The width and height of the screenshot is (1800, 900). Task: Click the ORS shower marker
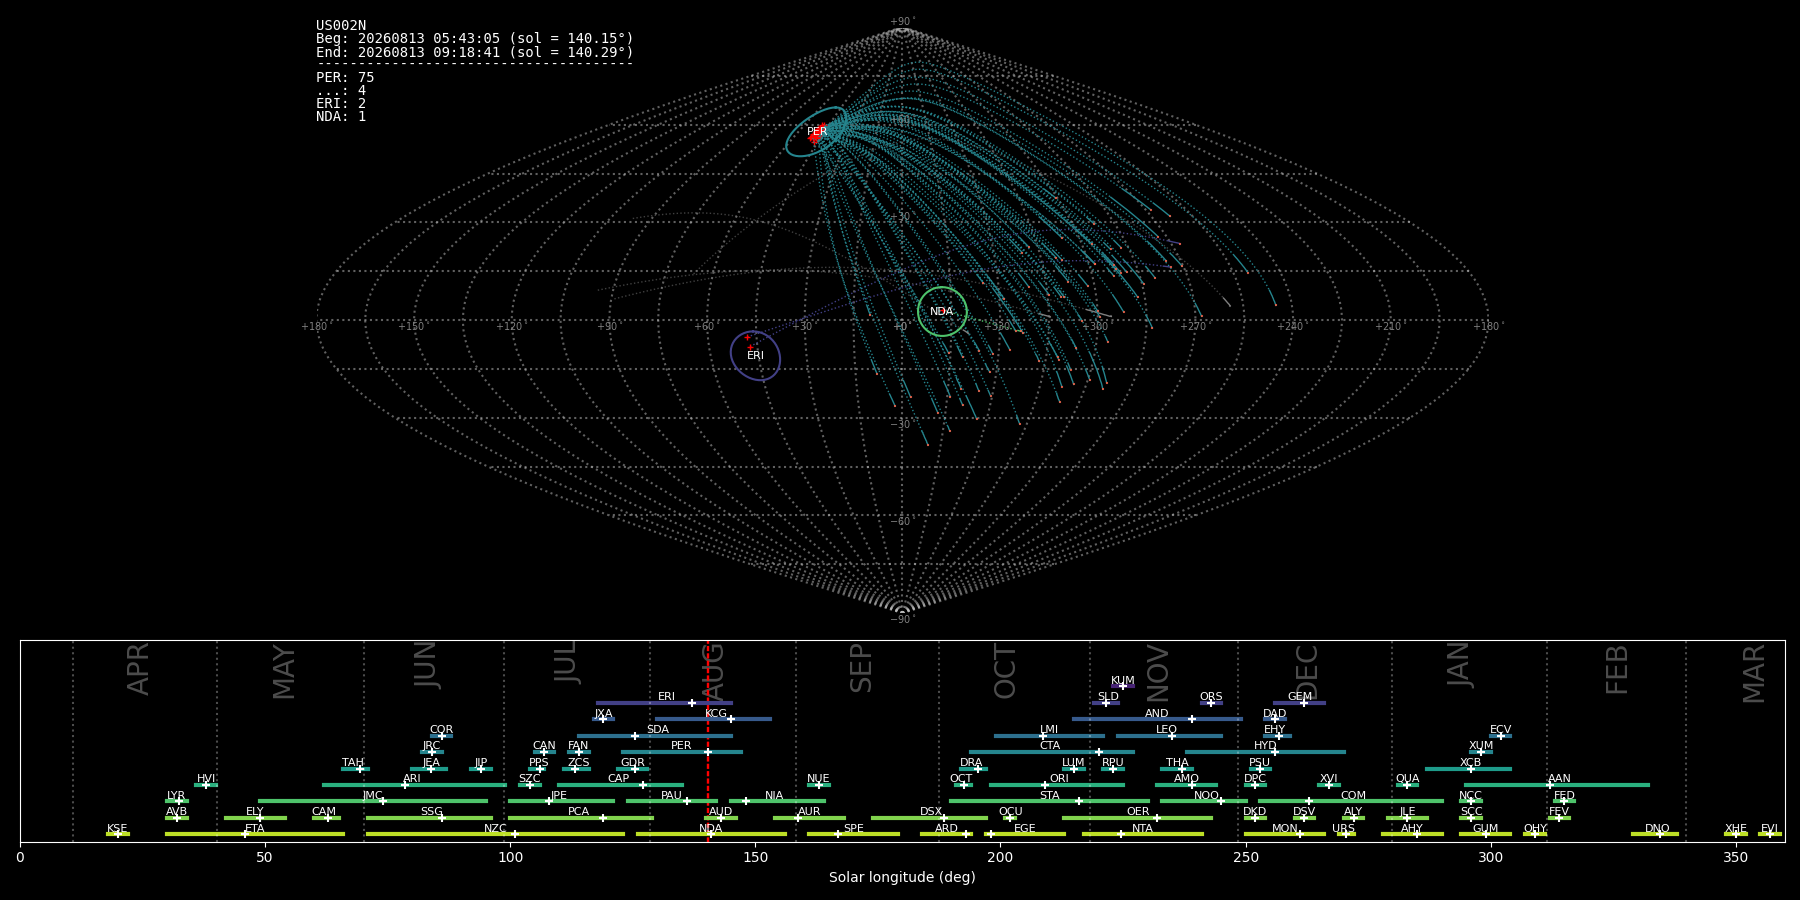click(x=1211, y=703)
